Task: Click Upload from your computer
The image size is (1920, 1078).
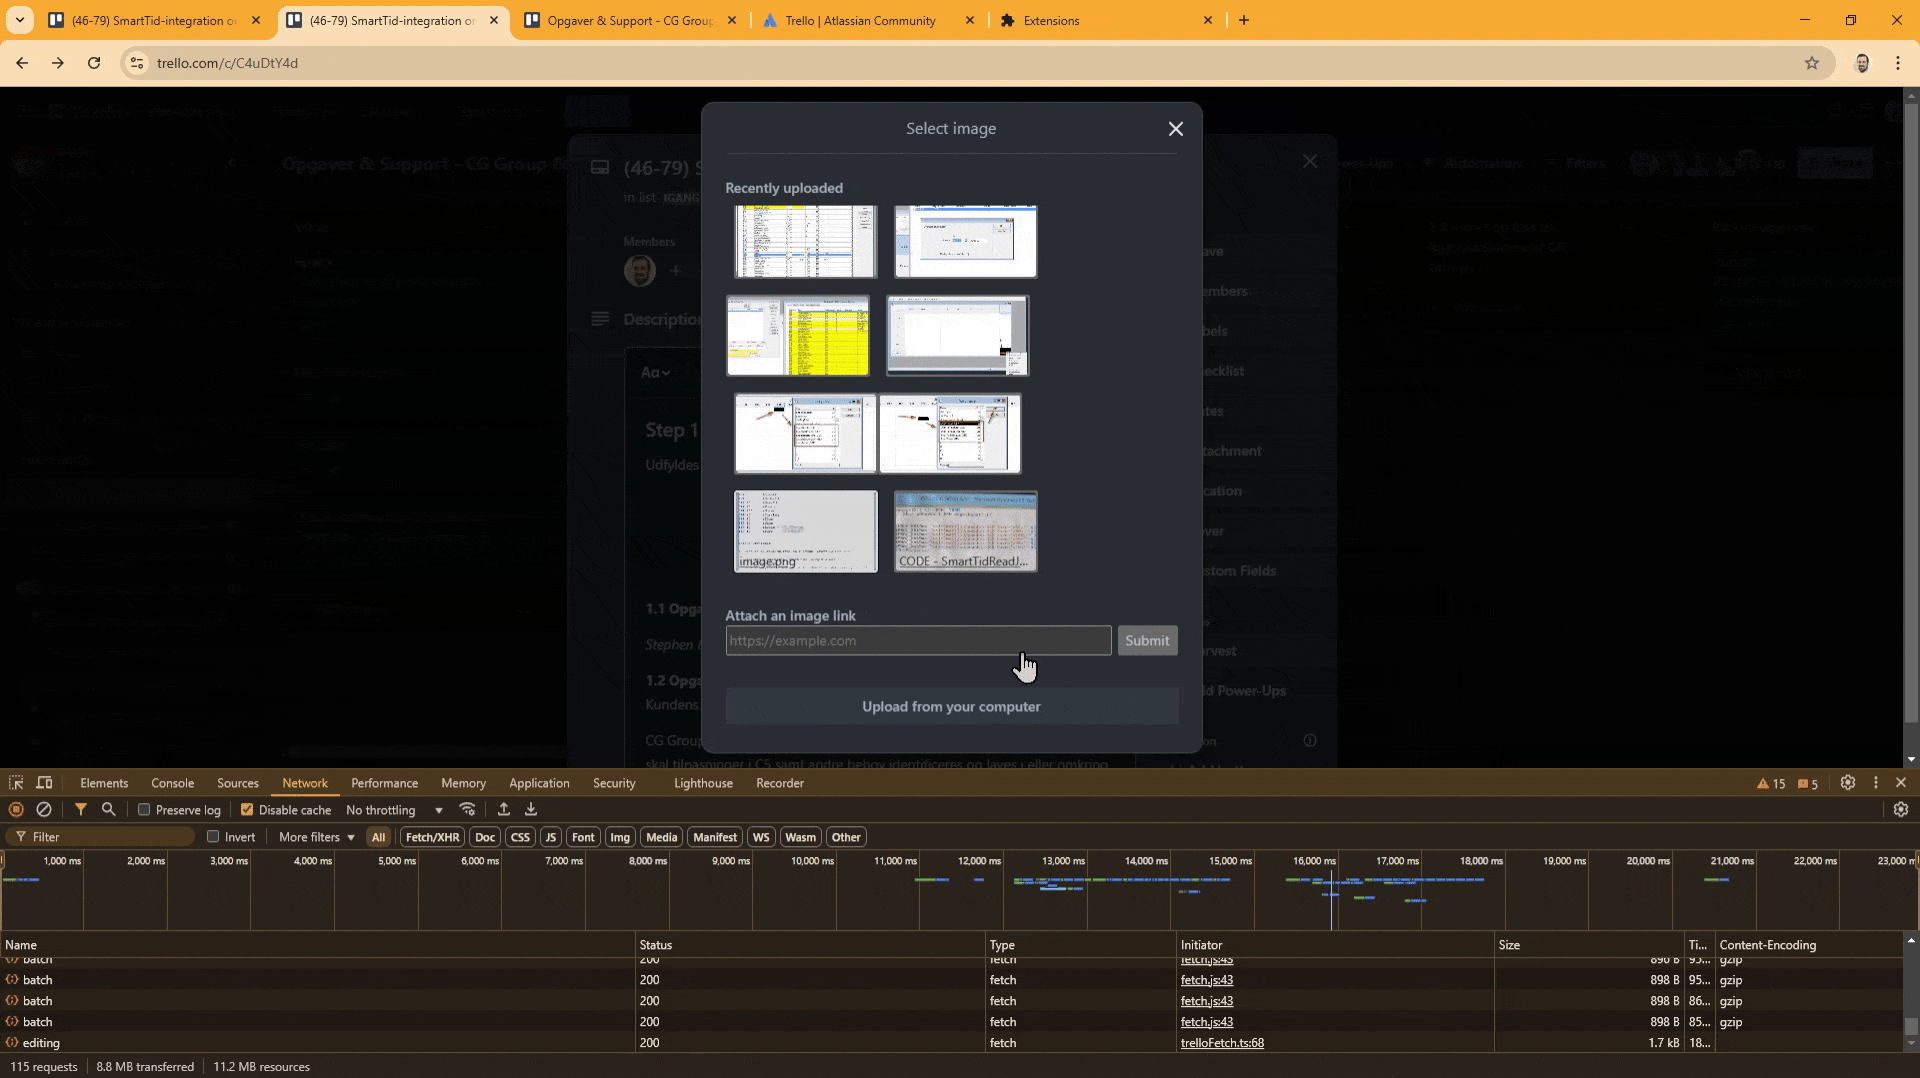Action: 952,706
